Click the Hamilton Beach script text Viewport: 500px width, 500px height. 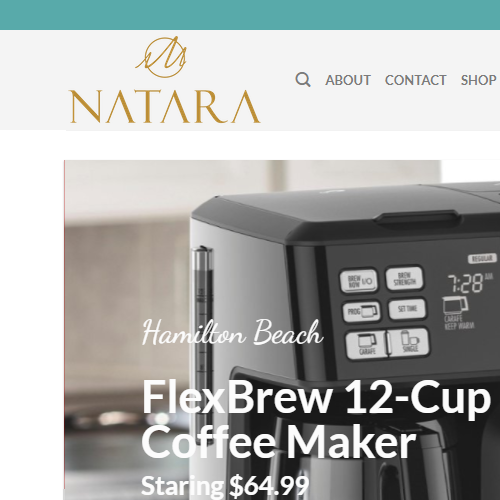[x=232, y=332]
